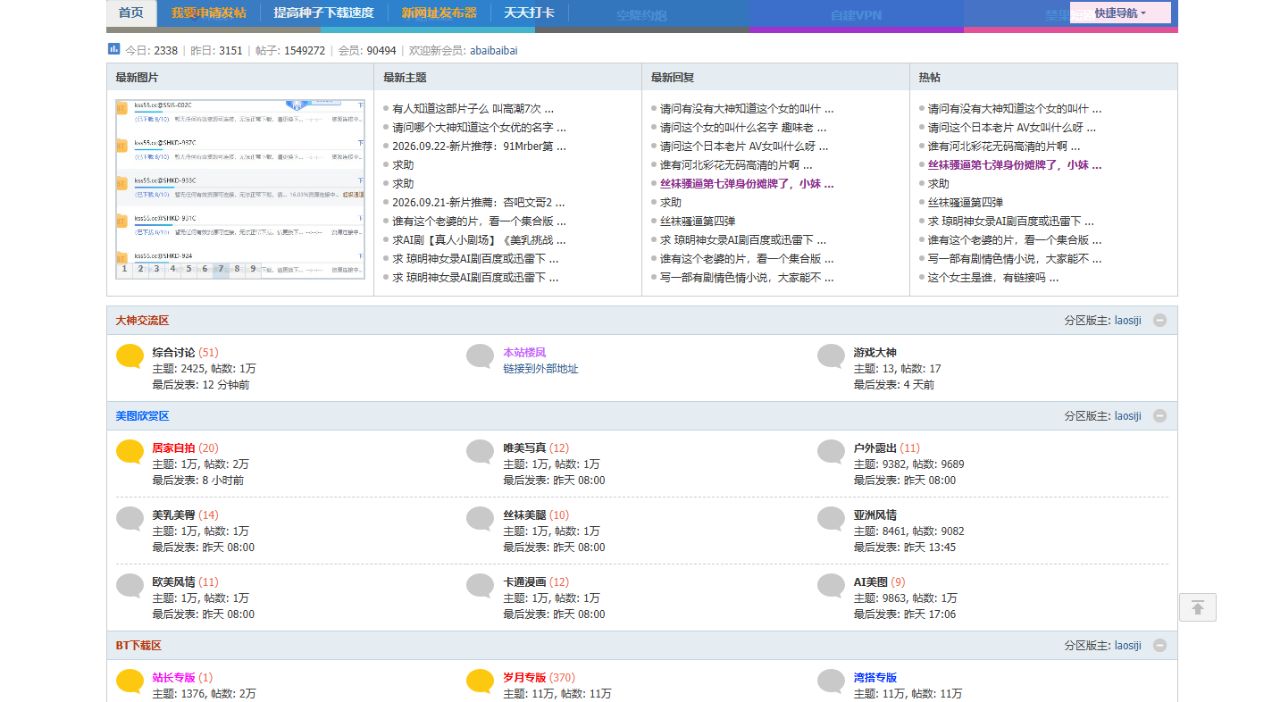Click 最后发表: 昨天 17:06 under AI美图
The height and width of the screenshot is (702, 1280).
tap(905, 615)
